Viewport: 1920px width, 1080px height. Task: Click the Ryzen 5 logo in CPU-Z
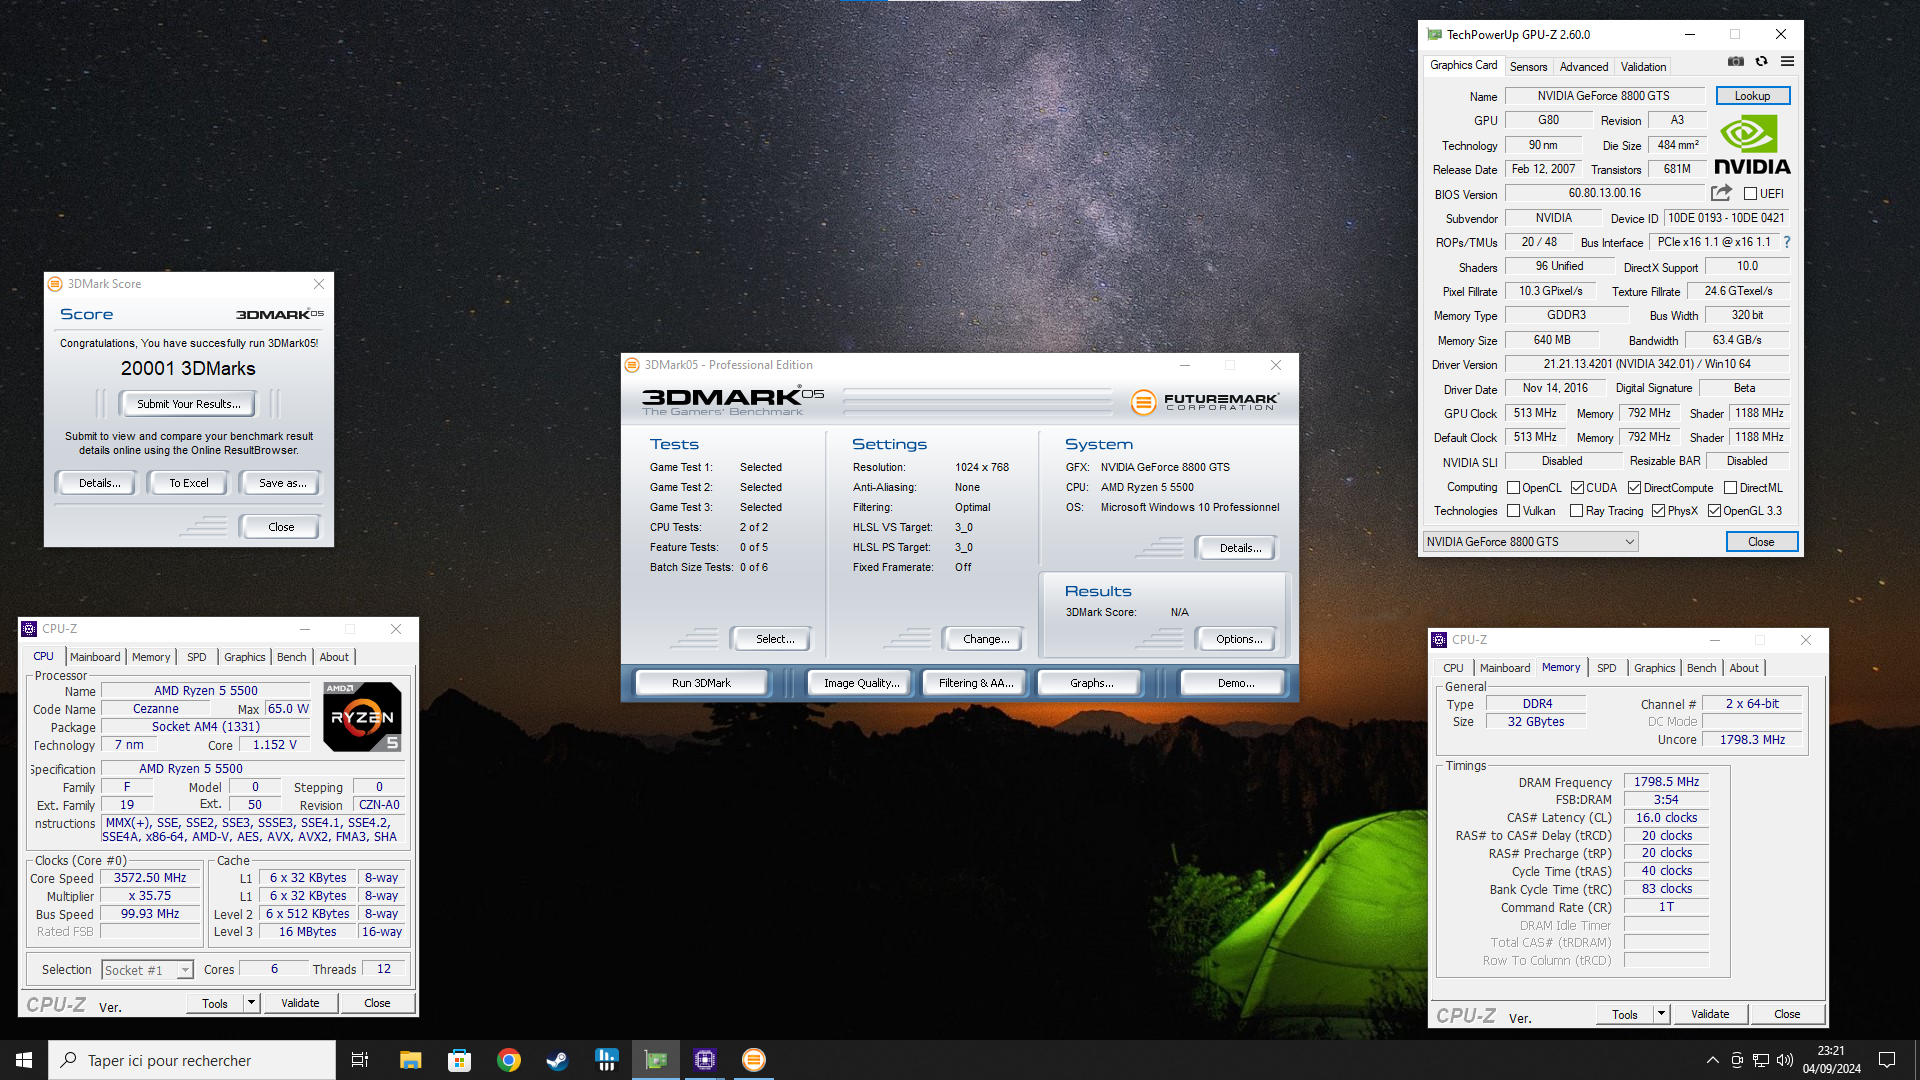[363, 716]
